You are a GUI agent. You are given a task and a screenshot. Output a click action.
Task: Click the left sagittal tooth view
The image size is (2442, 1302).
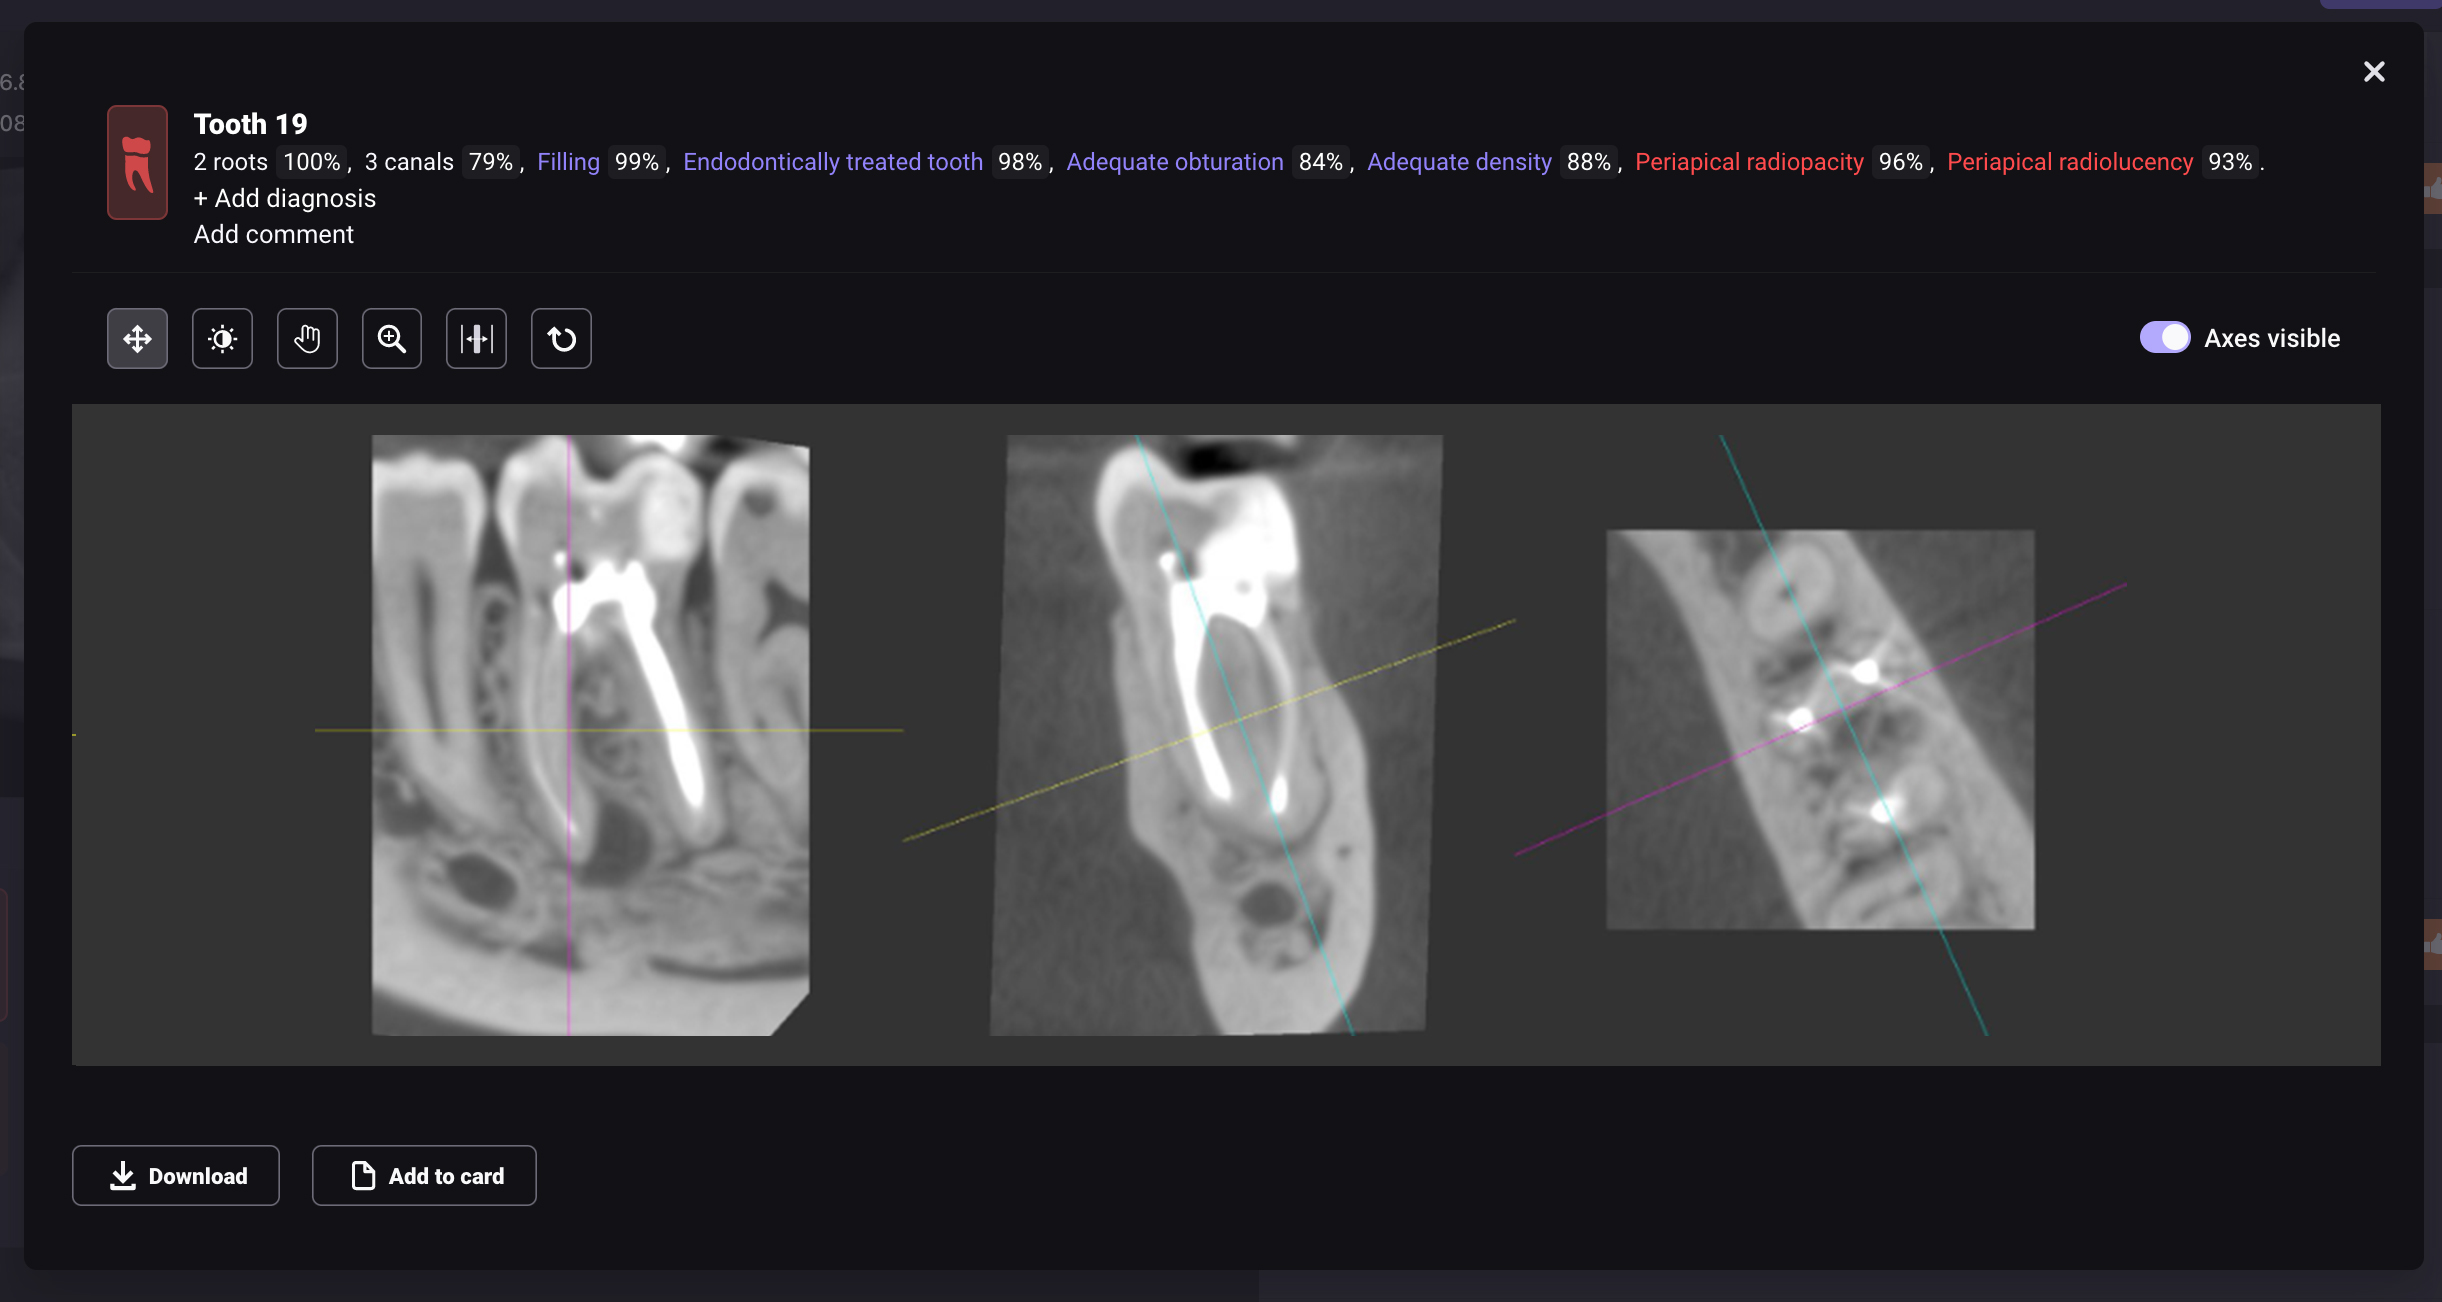point(590,735)
